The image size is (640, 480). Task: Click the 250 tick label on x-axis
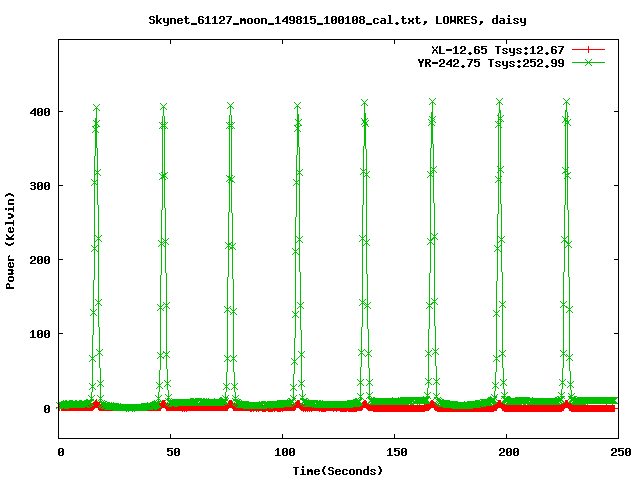(617, 451)
